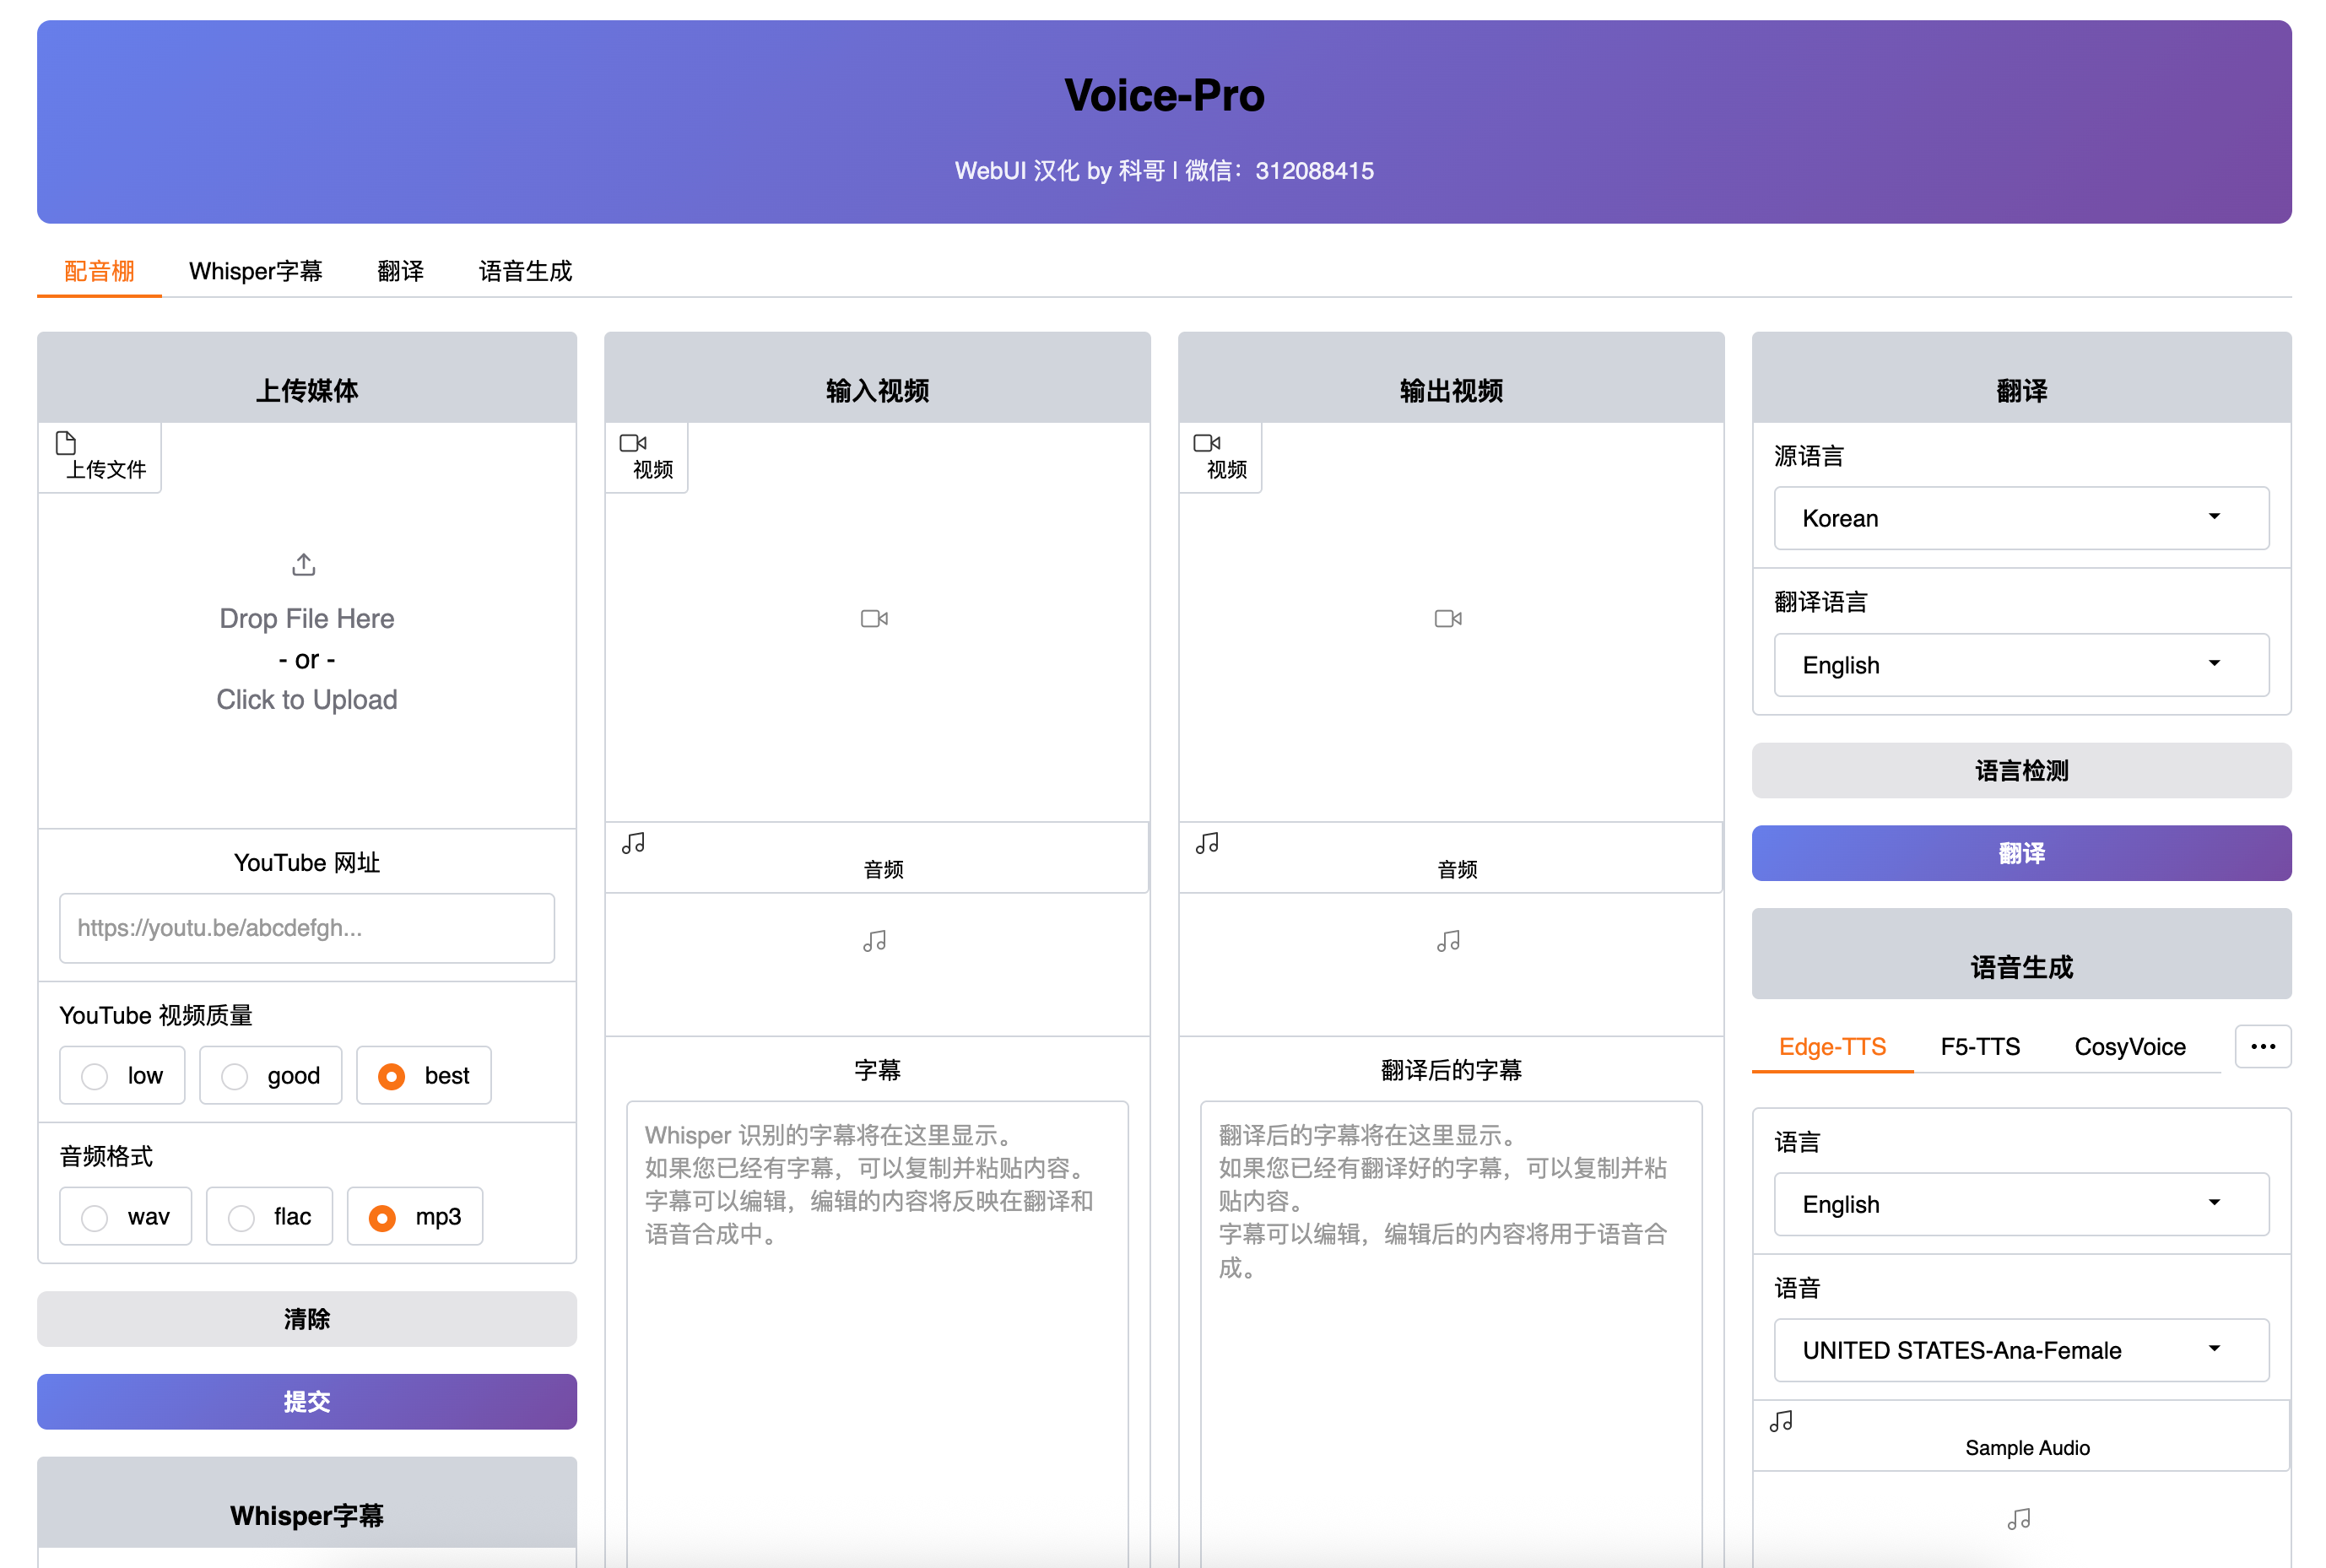Switch to the Whisper字幕 tab
This screenshot has width=2326, height=1568.
click(255, 271)
